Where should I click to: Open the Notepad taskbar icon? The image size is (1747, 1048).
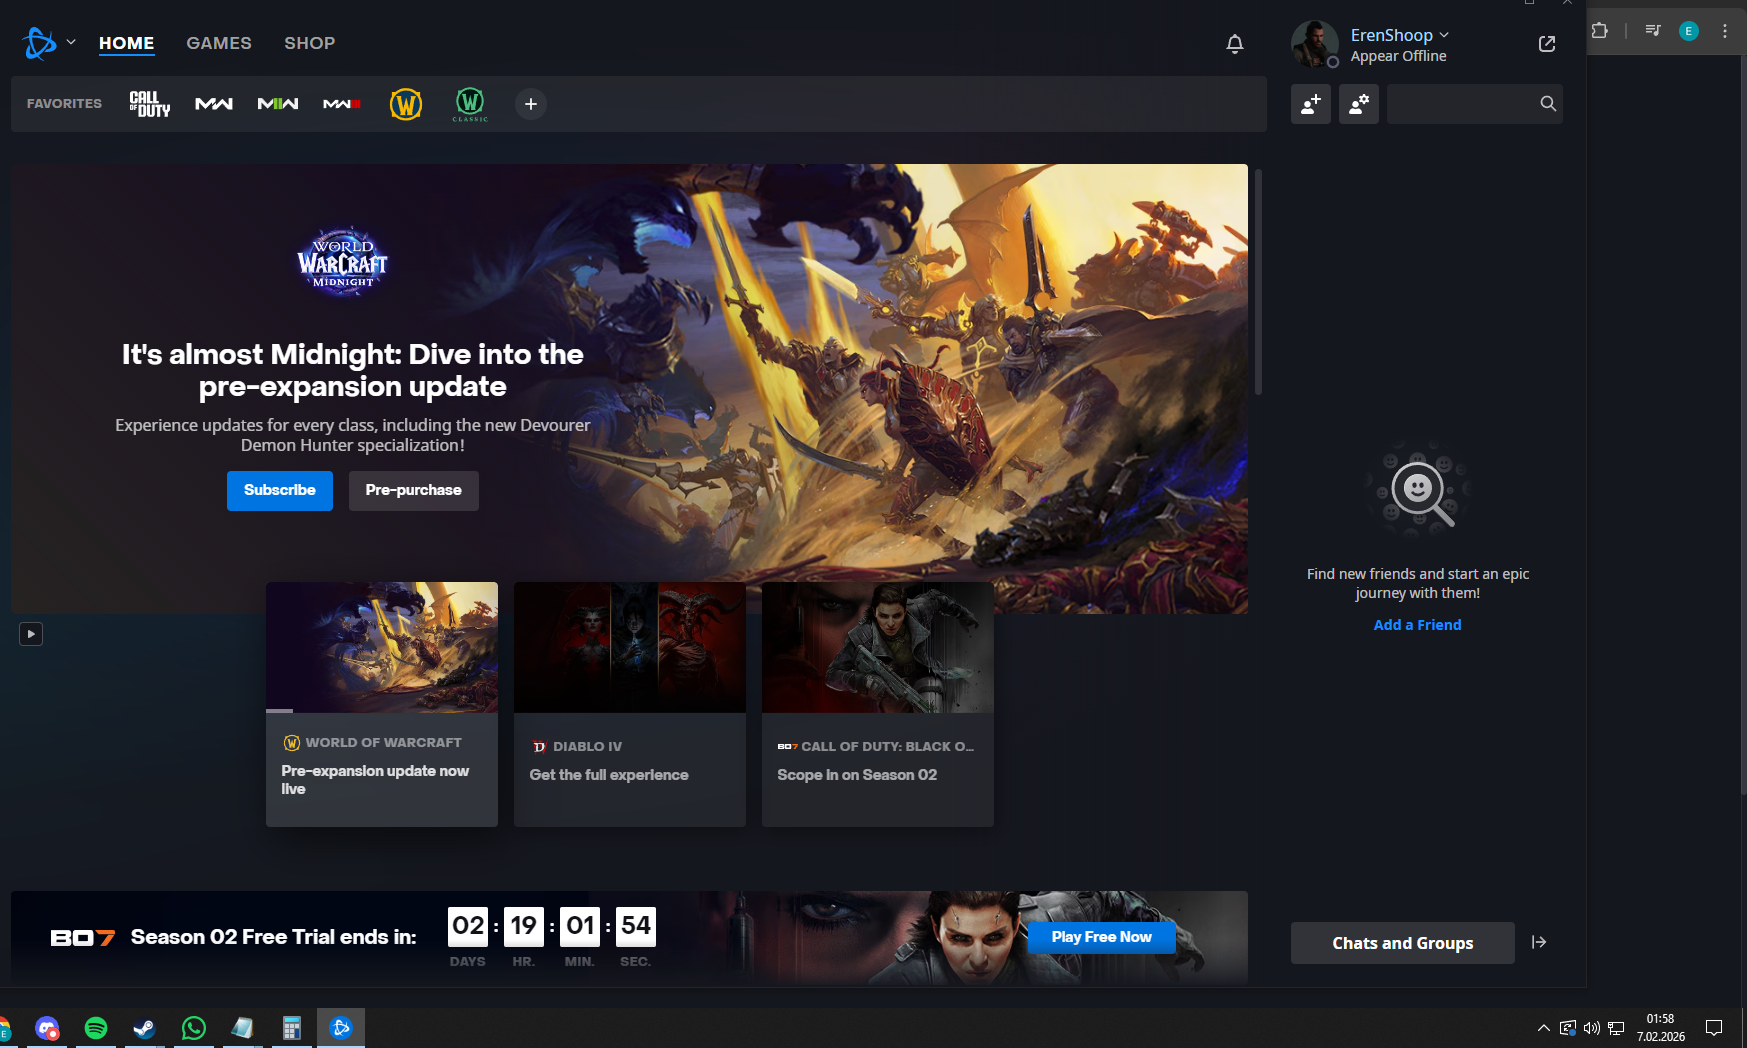(x=243, y=1028)
